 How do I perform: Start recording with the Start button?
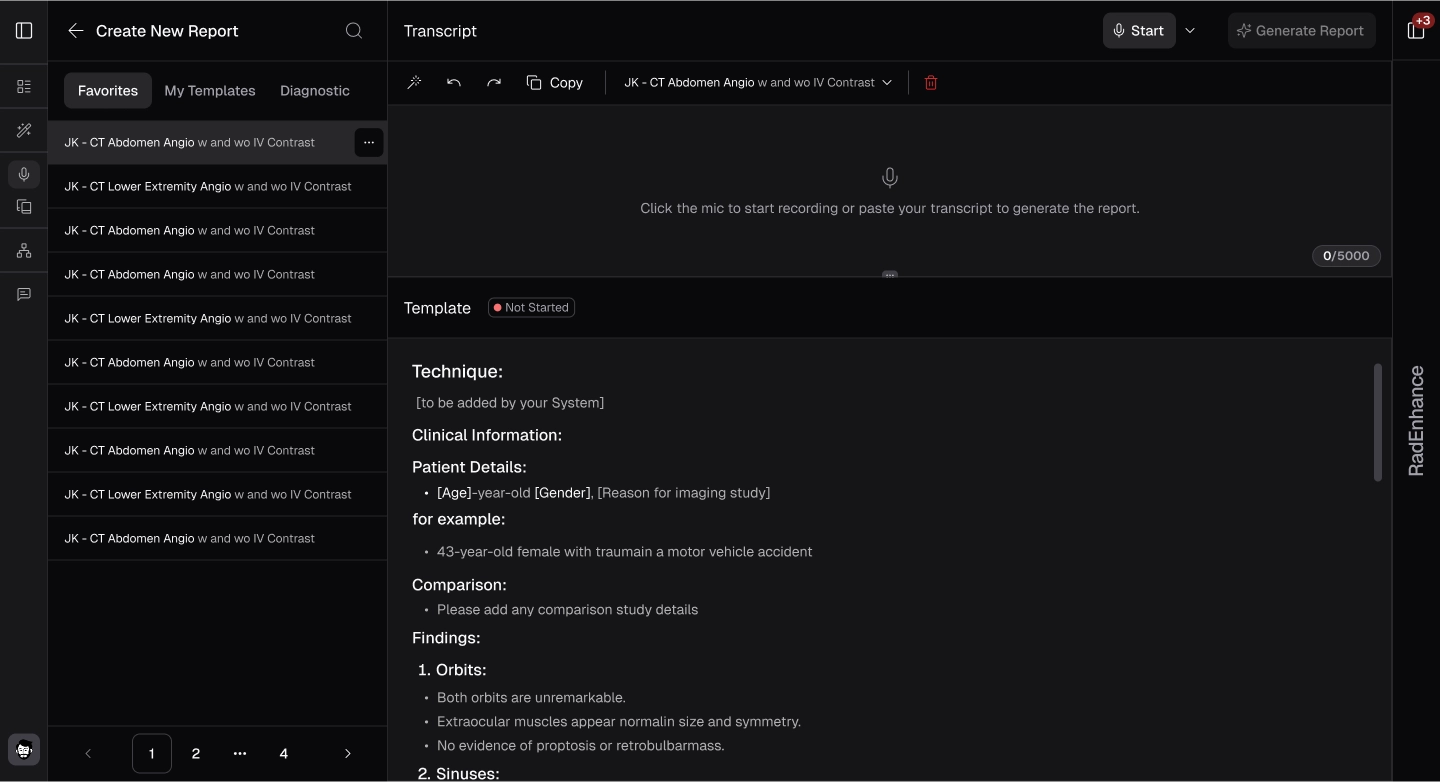1139,31
